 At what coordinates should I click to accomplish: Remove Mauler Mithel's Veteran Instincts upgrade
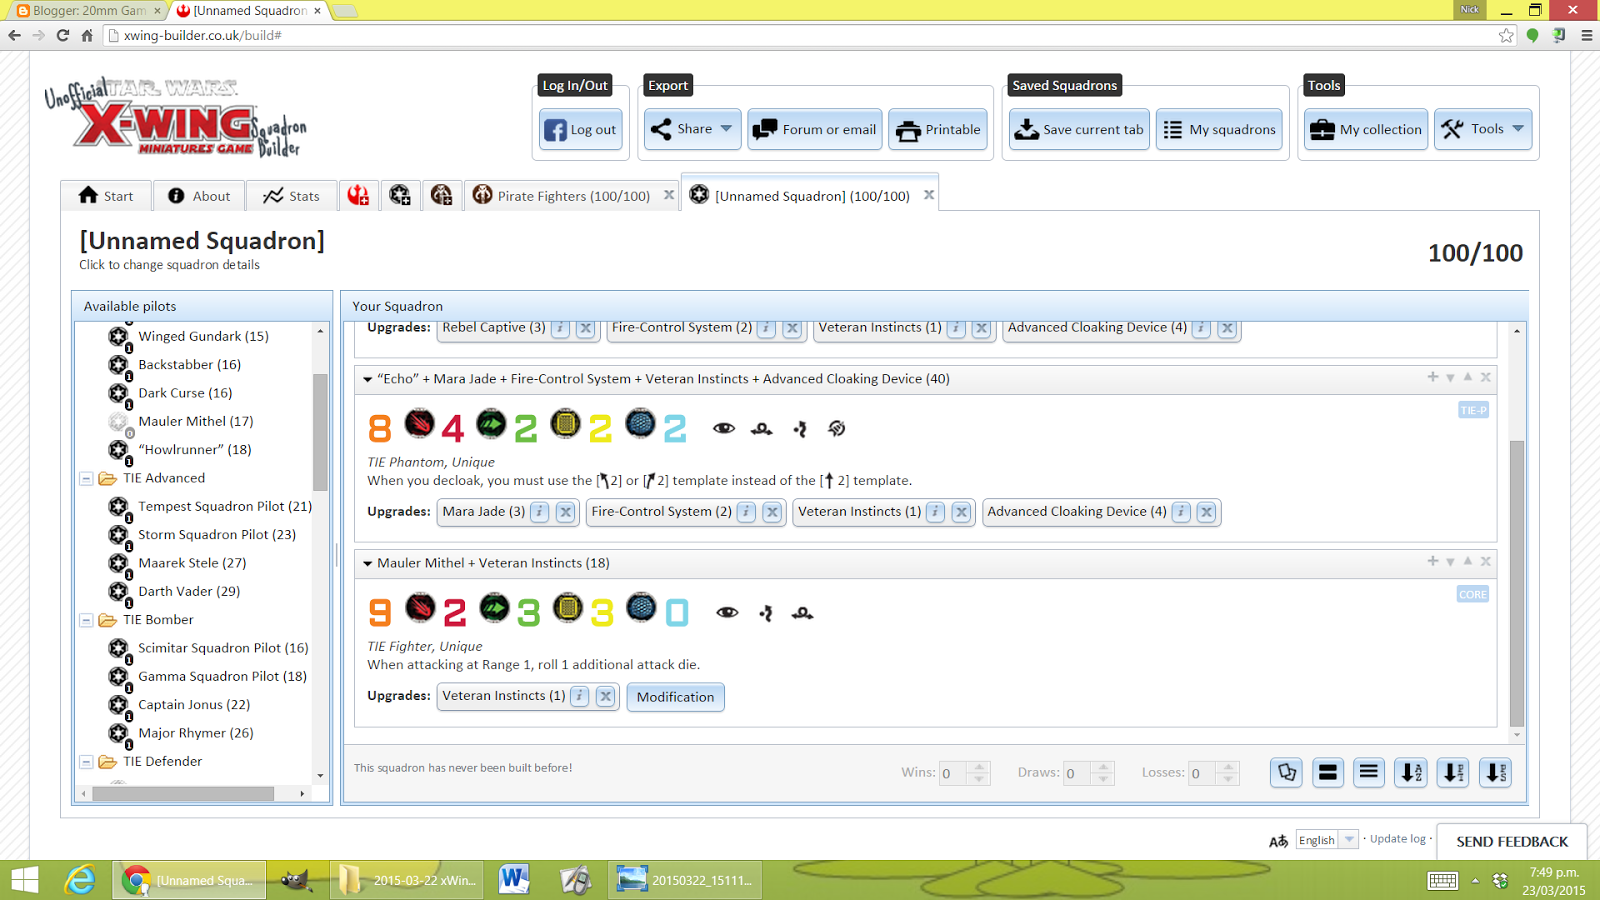(x=606, y=696)
